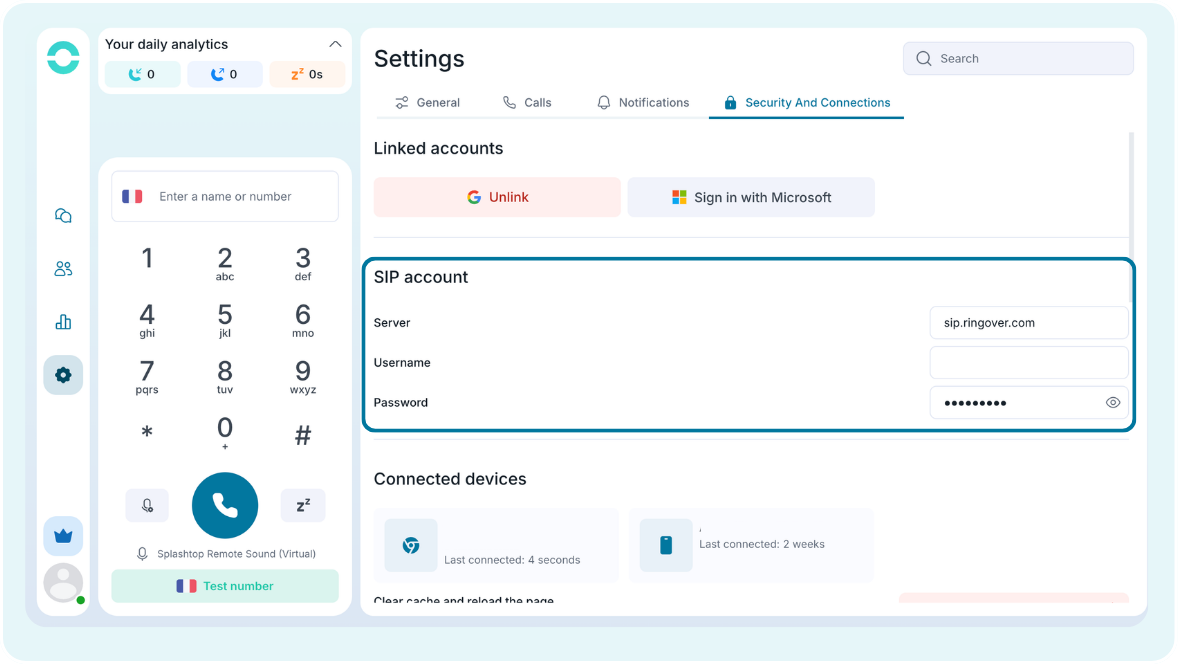This screenshot has height=665, width=1178.
Task: Click Sign in with Microsoft button
Action: coord(751,198)
